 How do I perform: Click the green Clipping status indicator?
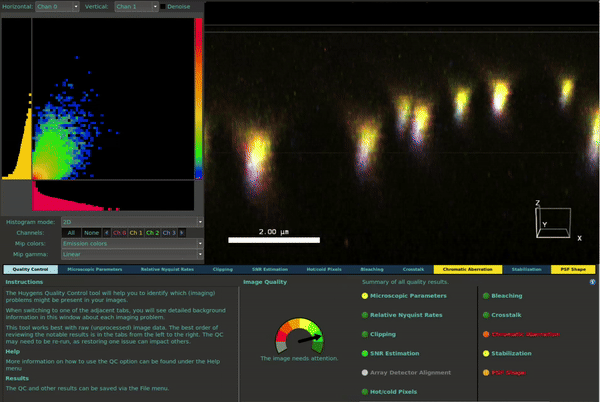point(365,334)
